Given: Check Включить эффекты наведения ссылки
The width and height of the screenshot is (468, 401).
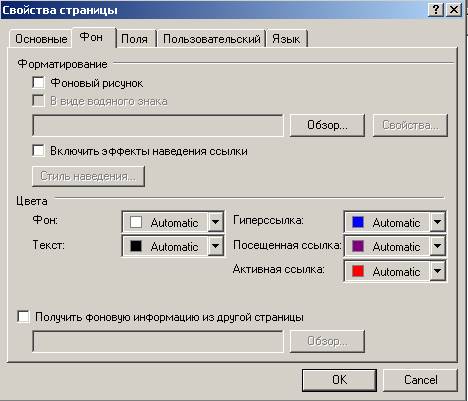Looking at the screenshot, I should tap(38, 150).
